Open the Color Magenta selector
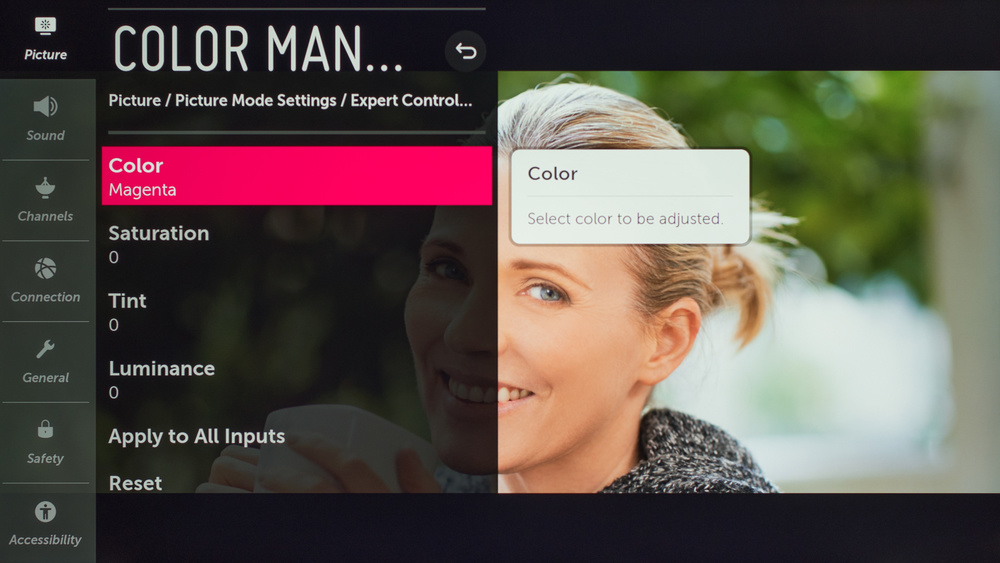 point(297,176)
